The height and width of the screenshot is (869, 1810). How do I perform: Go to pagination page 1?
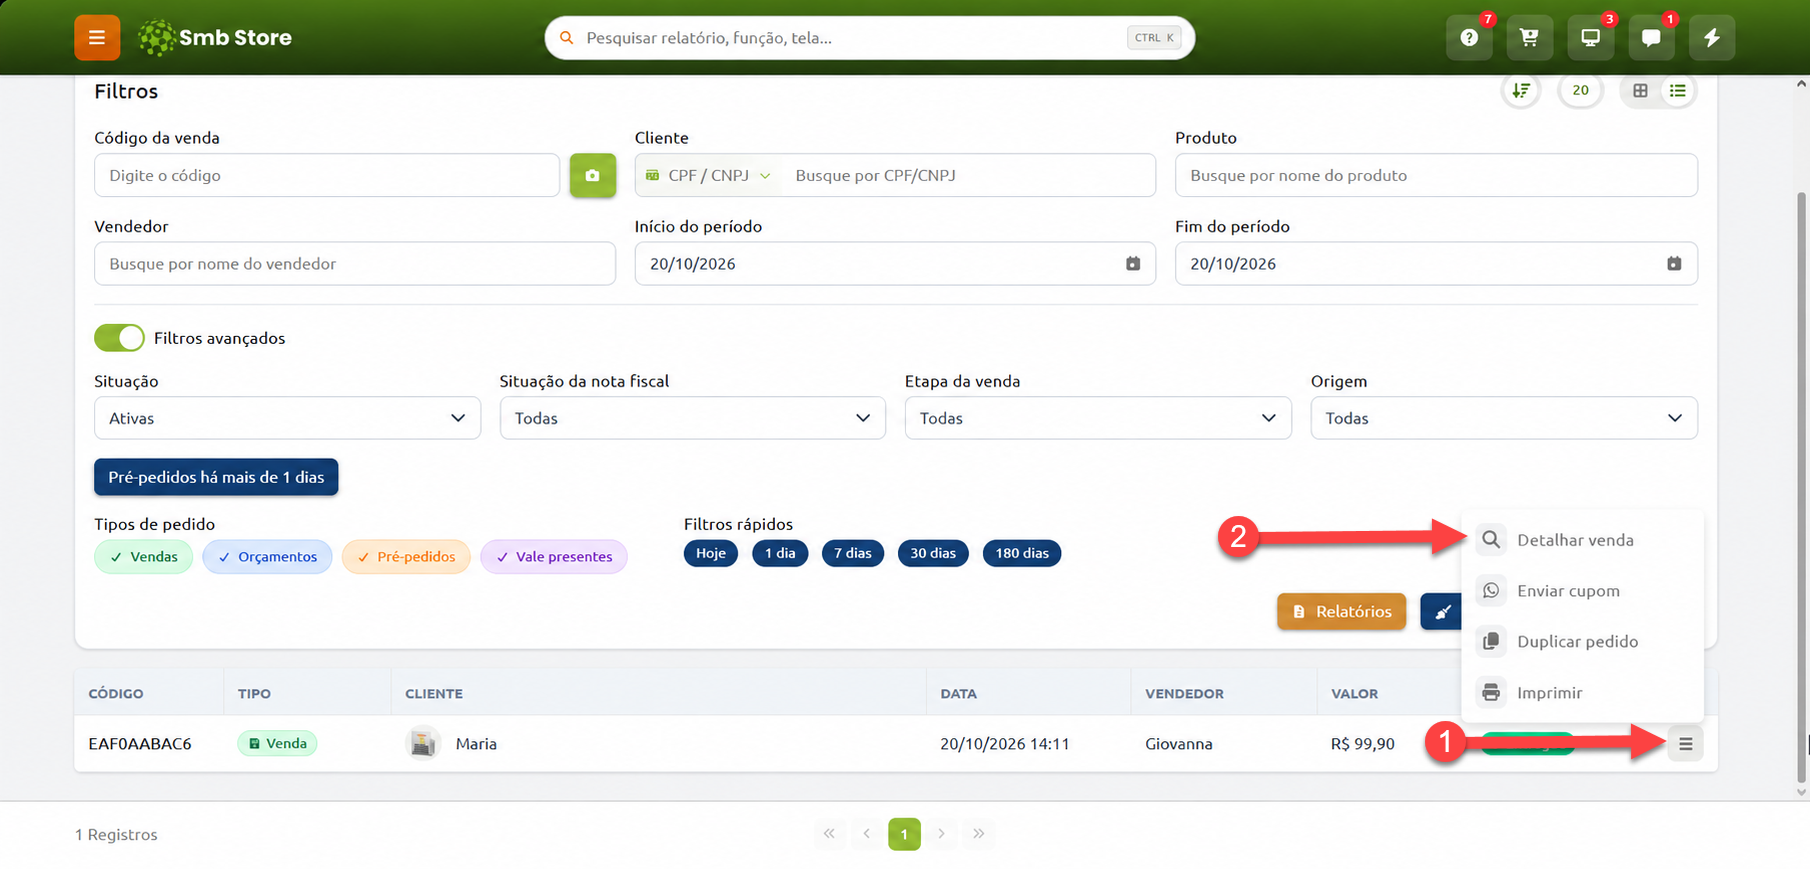click(x=904, y=834)
